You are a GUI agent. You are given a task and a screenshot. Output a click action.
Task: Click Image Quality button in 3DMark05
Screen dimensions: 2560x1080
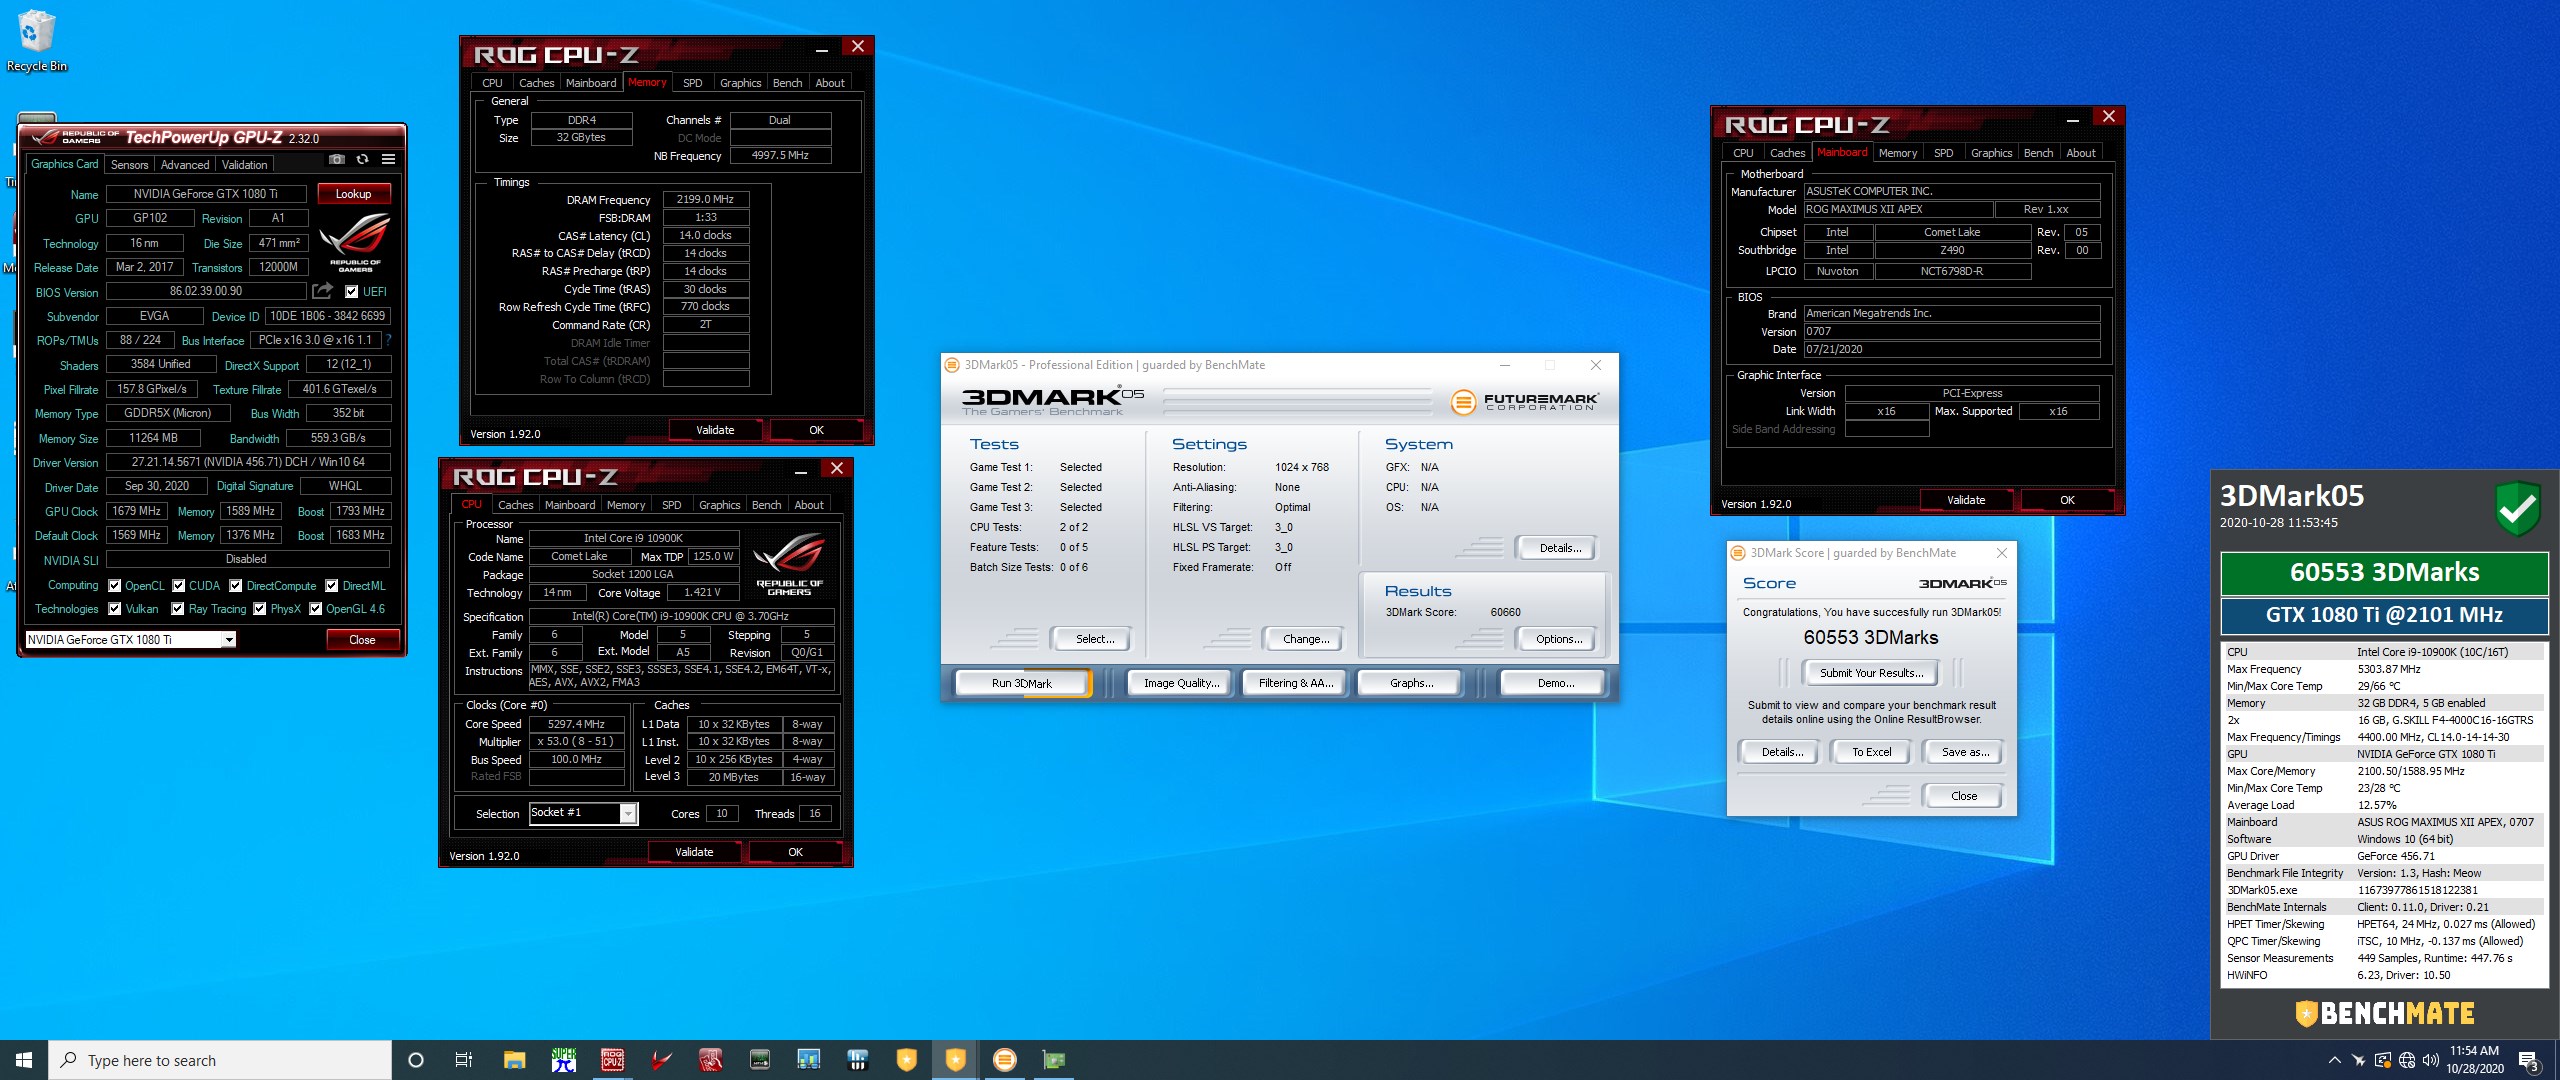[1181, 683]
